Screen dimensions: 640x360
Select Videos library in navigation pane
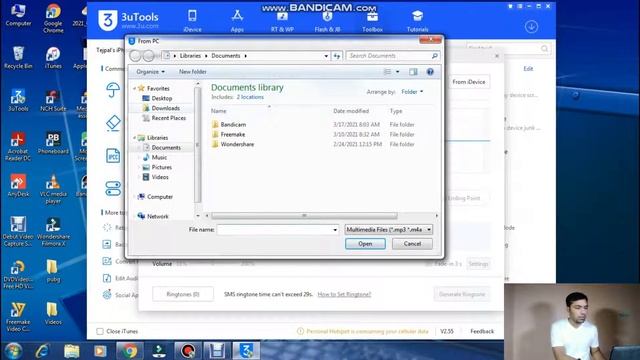point(156,177)
